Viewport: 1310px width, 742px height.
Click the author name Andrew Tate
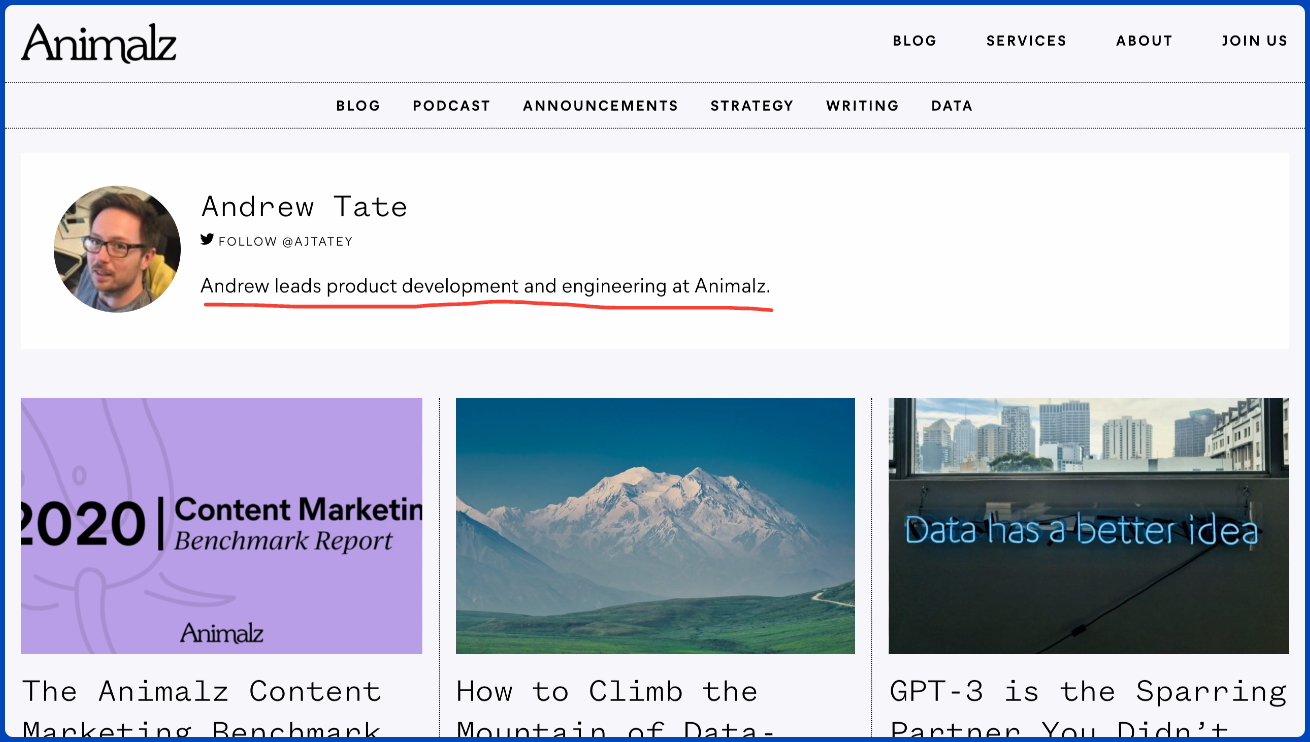click(x=304, y=206)
